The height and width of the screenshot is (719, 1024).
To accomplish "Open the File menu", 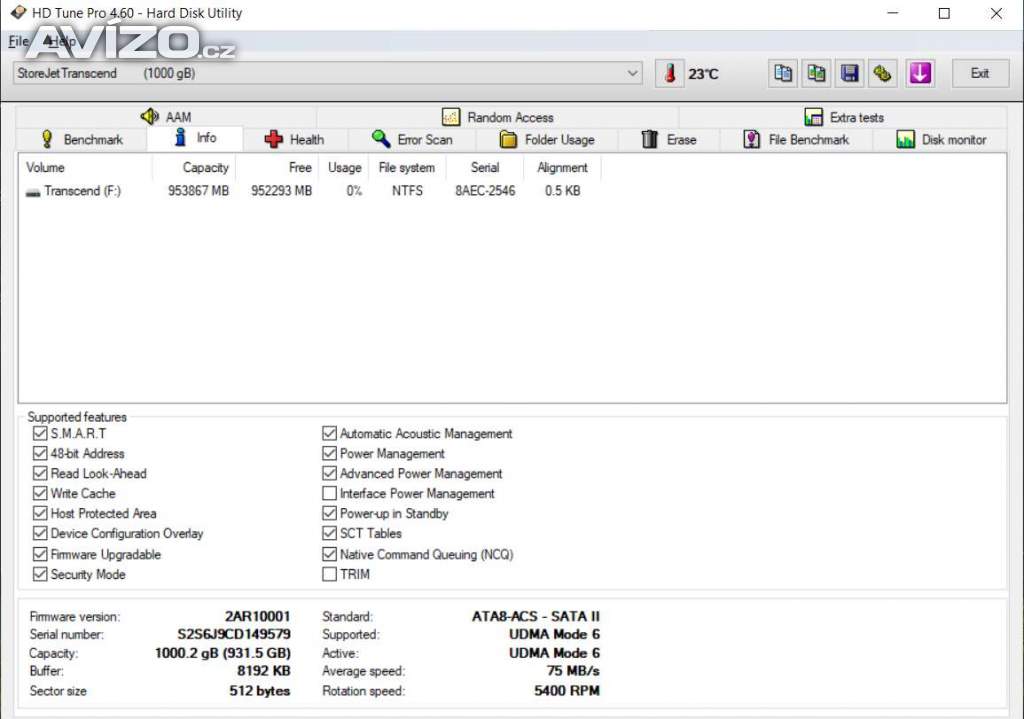I will pos(18,41).
